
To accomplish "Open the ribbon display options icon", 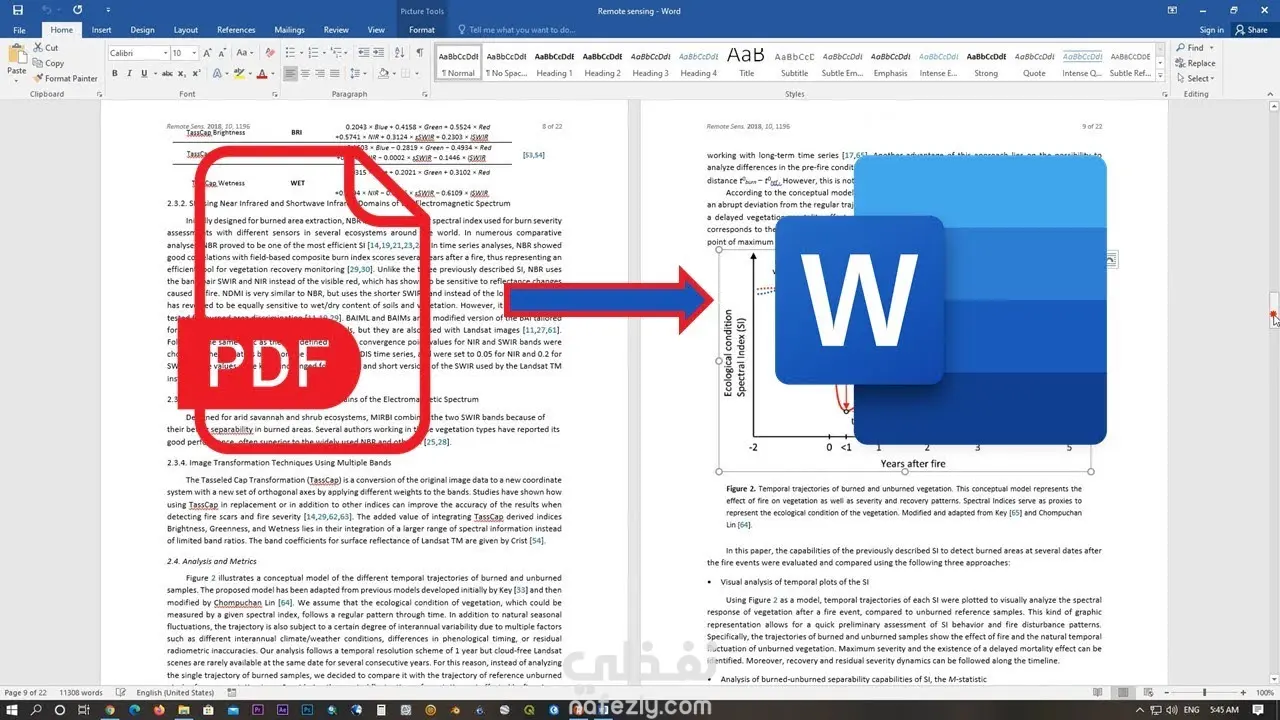I will coord(1171,10).
